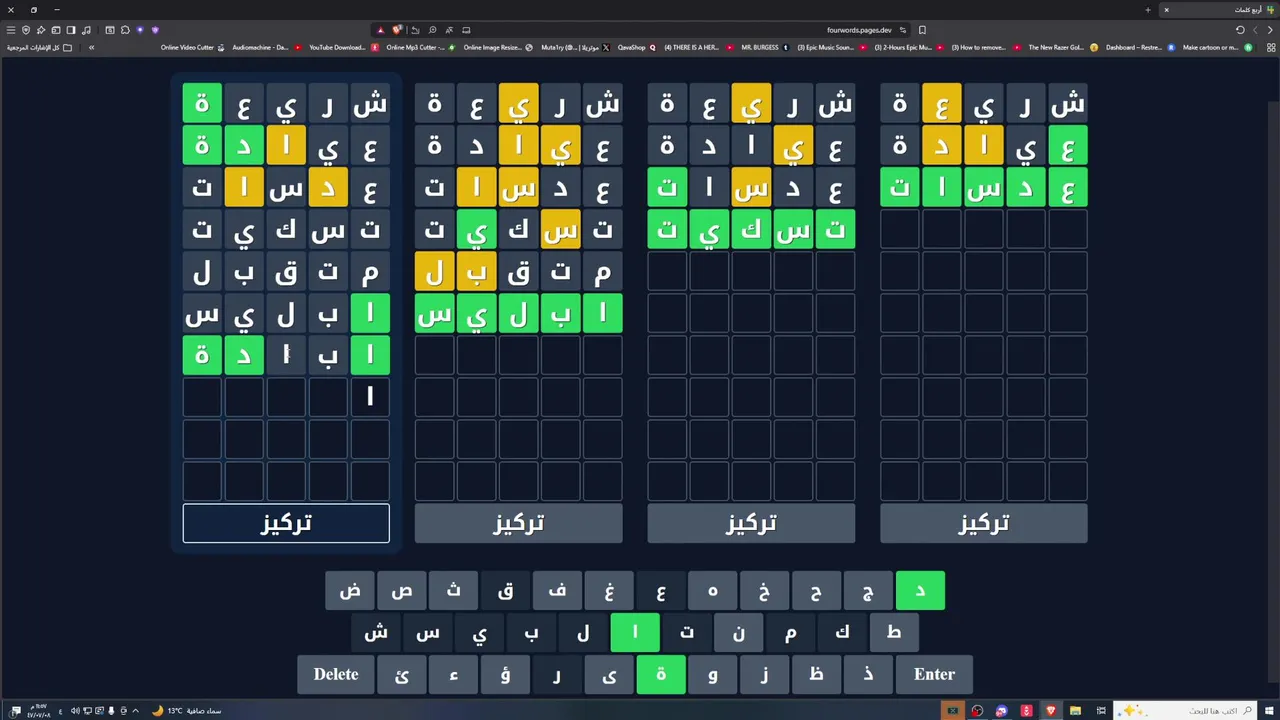Tap the ض key
This screenshot has height=720, width=1280.
click(349, 590)
